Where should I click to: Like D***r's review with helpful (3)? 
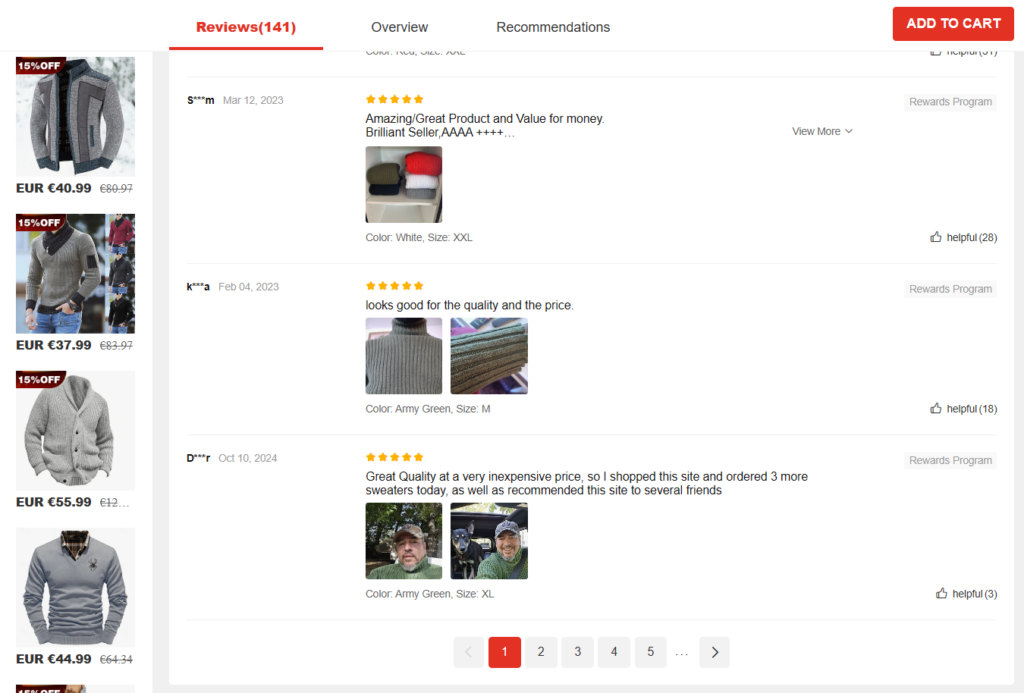tap(966, 594)
